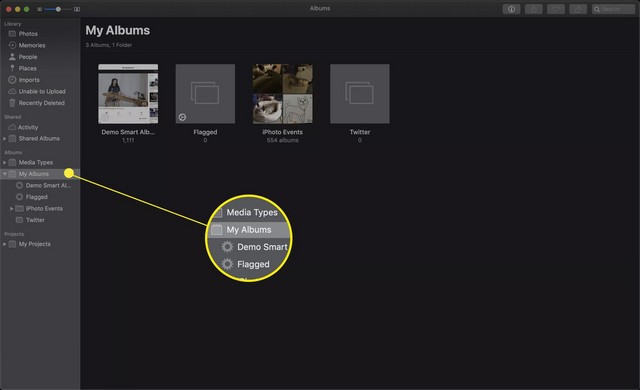This screenshot has width=640, height=390.
Task: Click the '3 Albums, 1 Folder' subtitle
Action: [x=109, y=45]
